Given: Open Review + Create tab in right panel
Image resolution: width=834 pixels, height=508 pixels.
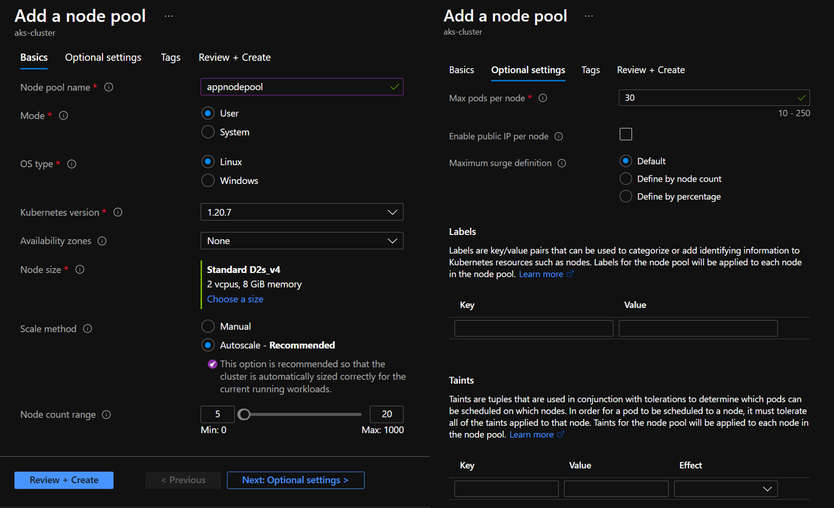Looking at the screenshot, I should pos(651,70).
